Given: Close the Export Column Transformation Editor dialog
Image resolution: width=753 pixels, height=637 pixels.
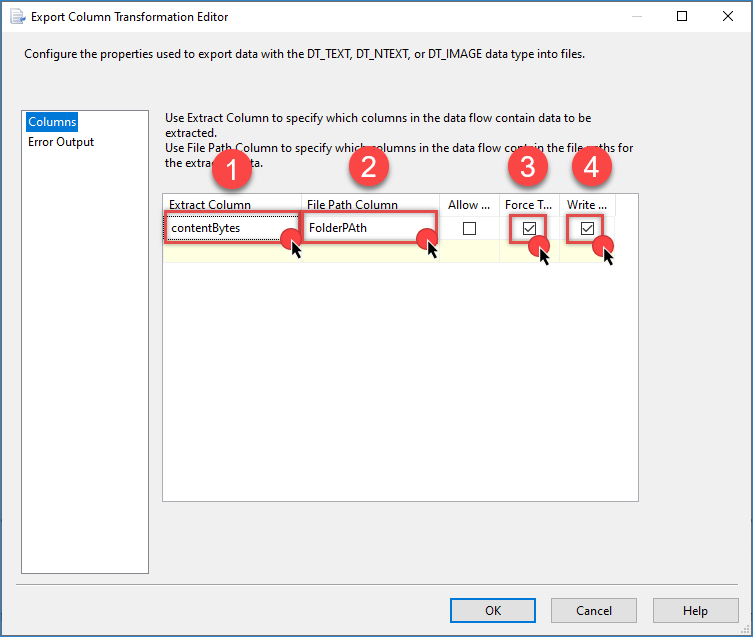Looking at the screenshot, I should 728,17.
